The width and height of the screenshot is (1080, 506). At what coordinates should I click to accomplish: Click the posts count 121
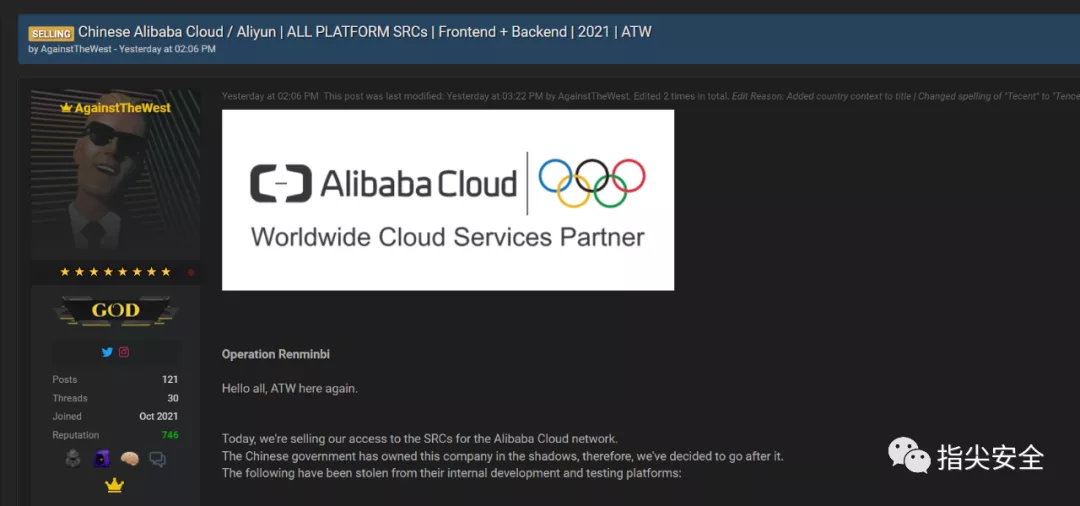pyautogui.click(x=170, y=379)
